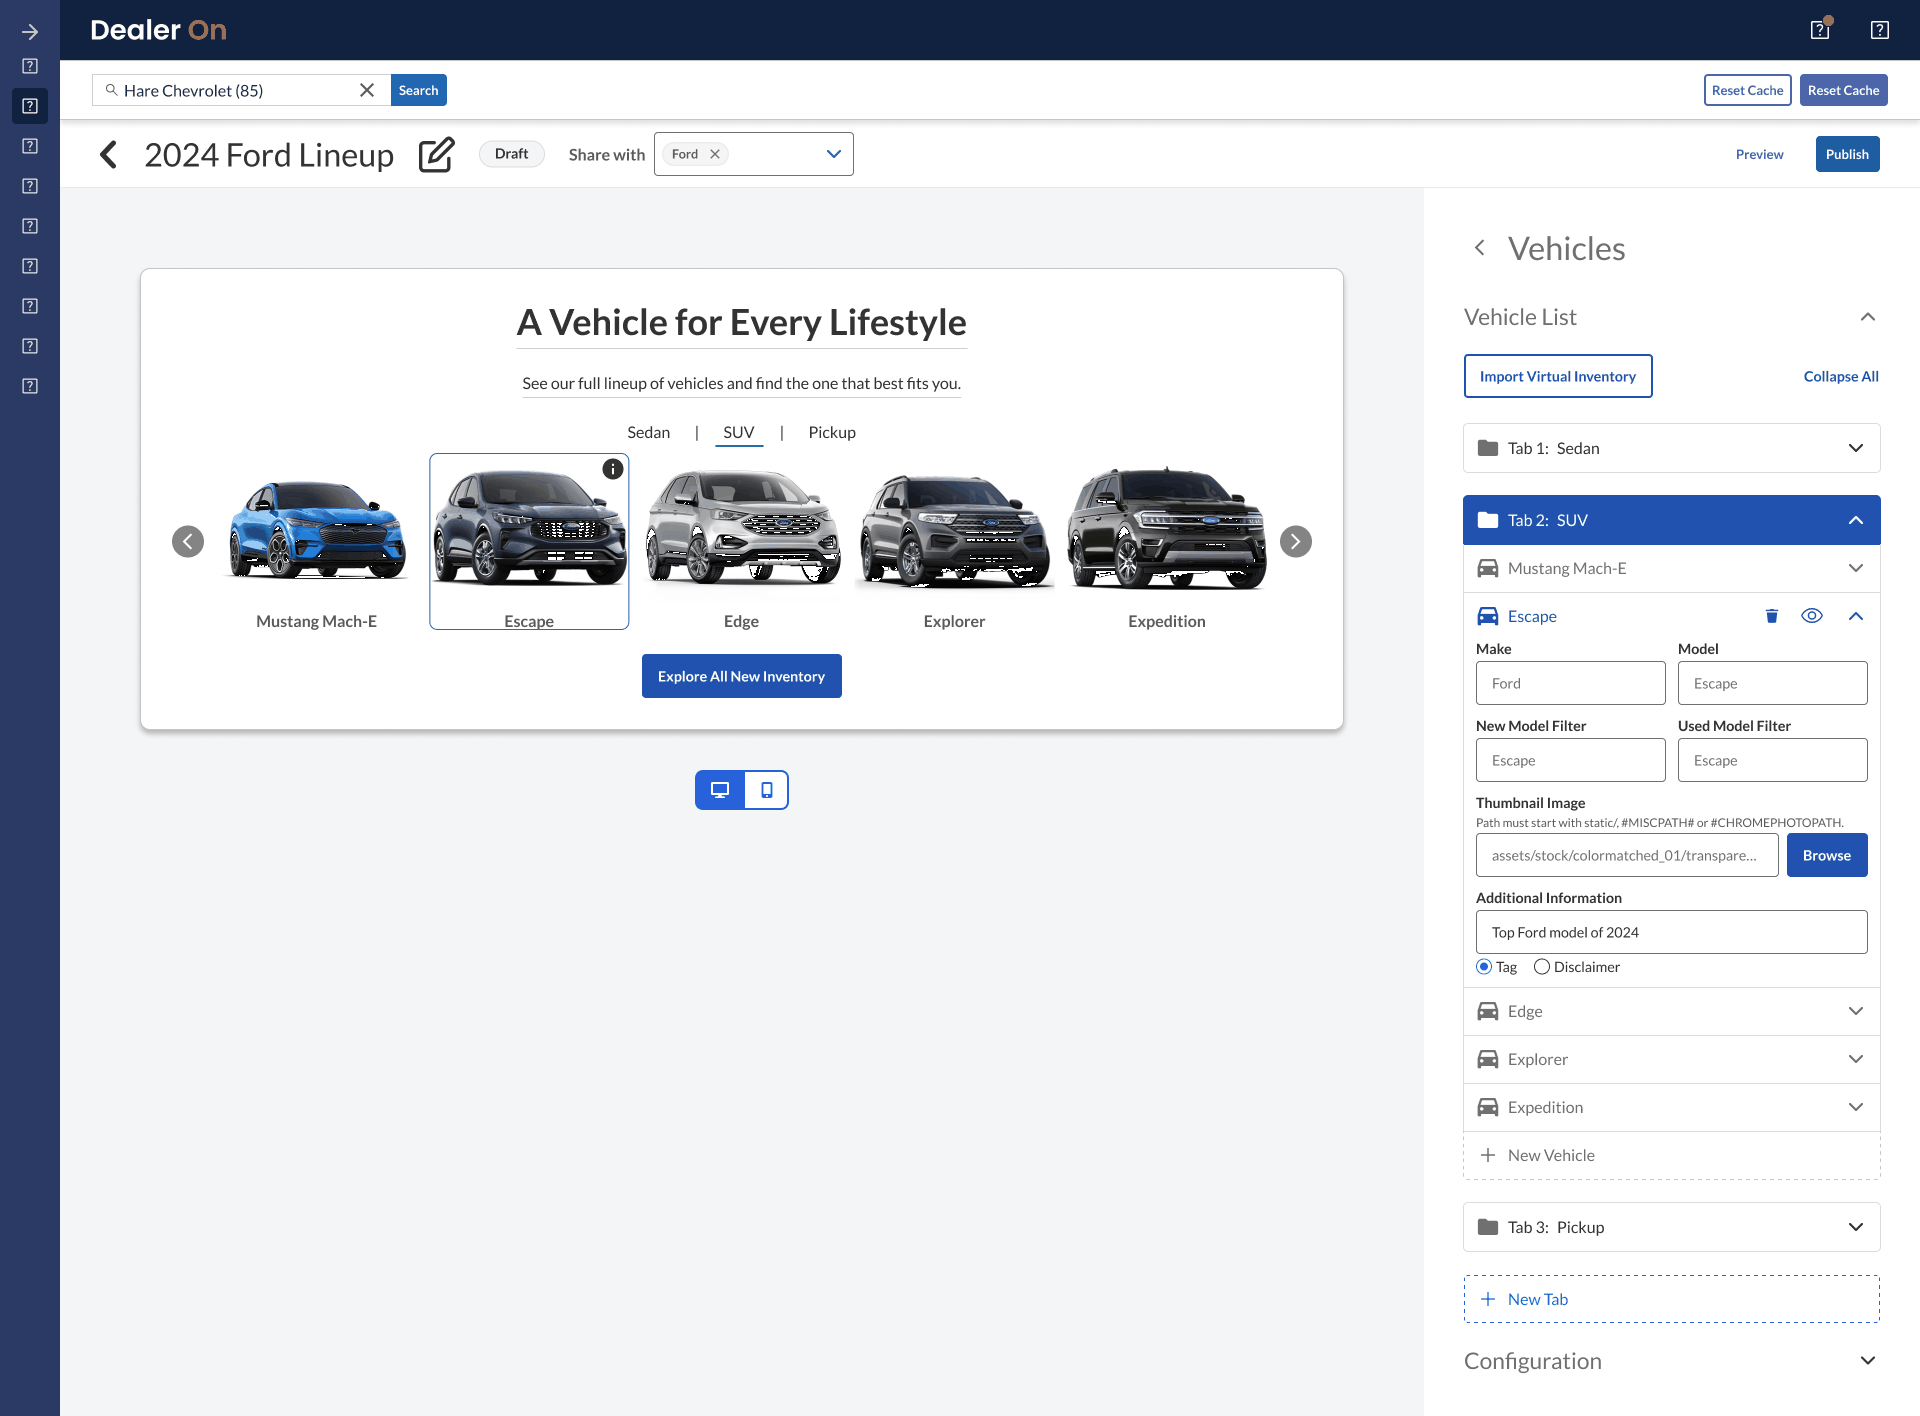The image size is (1920, 1416).
Task: Switch to mobile preview mode
Action: [767, 790]
